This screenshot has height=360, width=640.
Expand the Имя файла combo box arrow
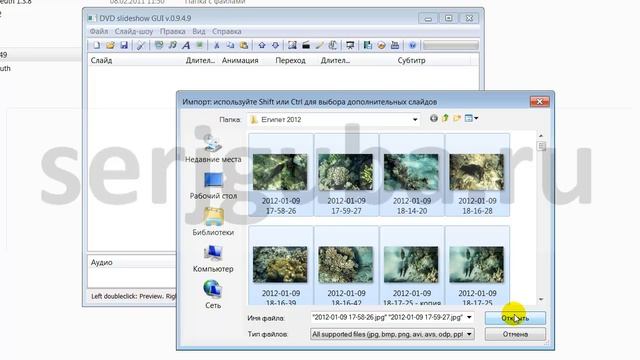(x=469, y=317)
